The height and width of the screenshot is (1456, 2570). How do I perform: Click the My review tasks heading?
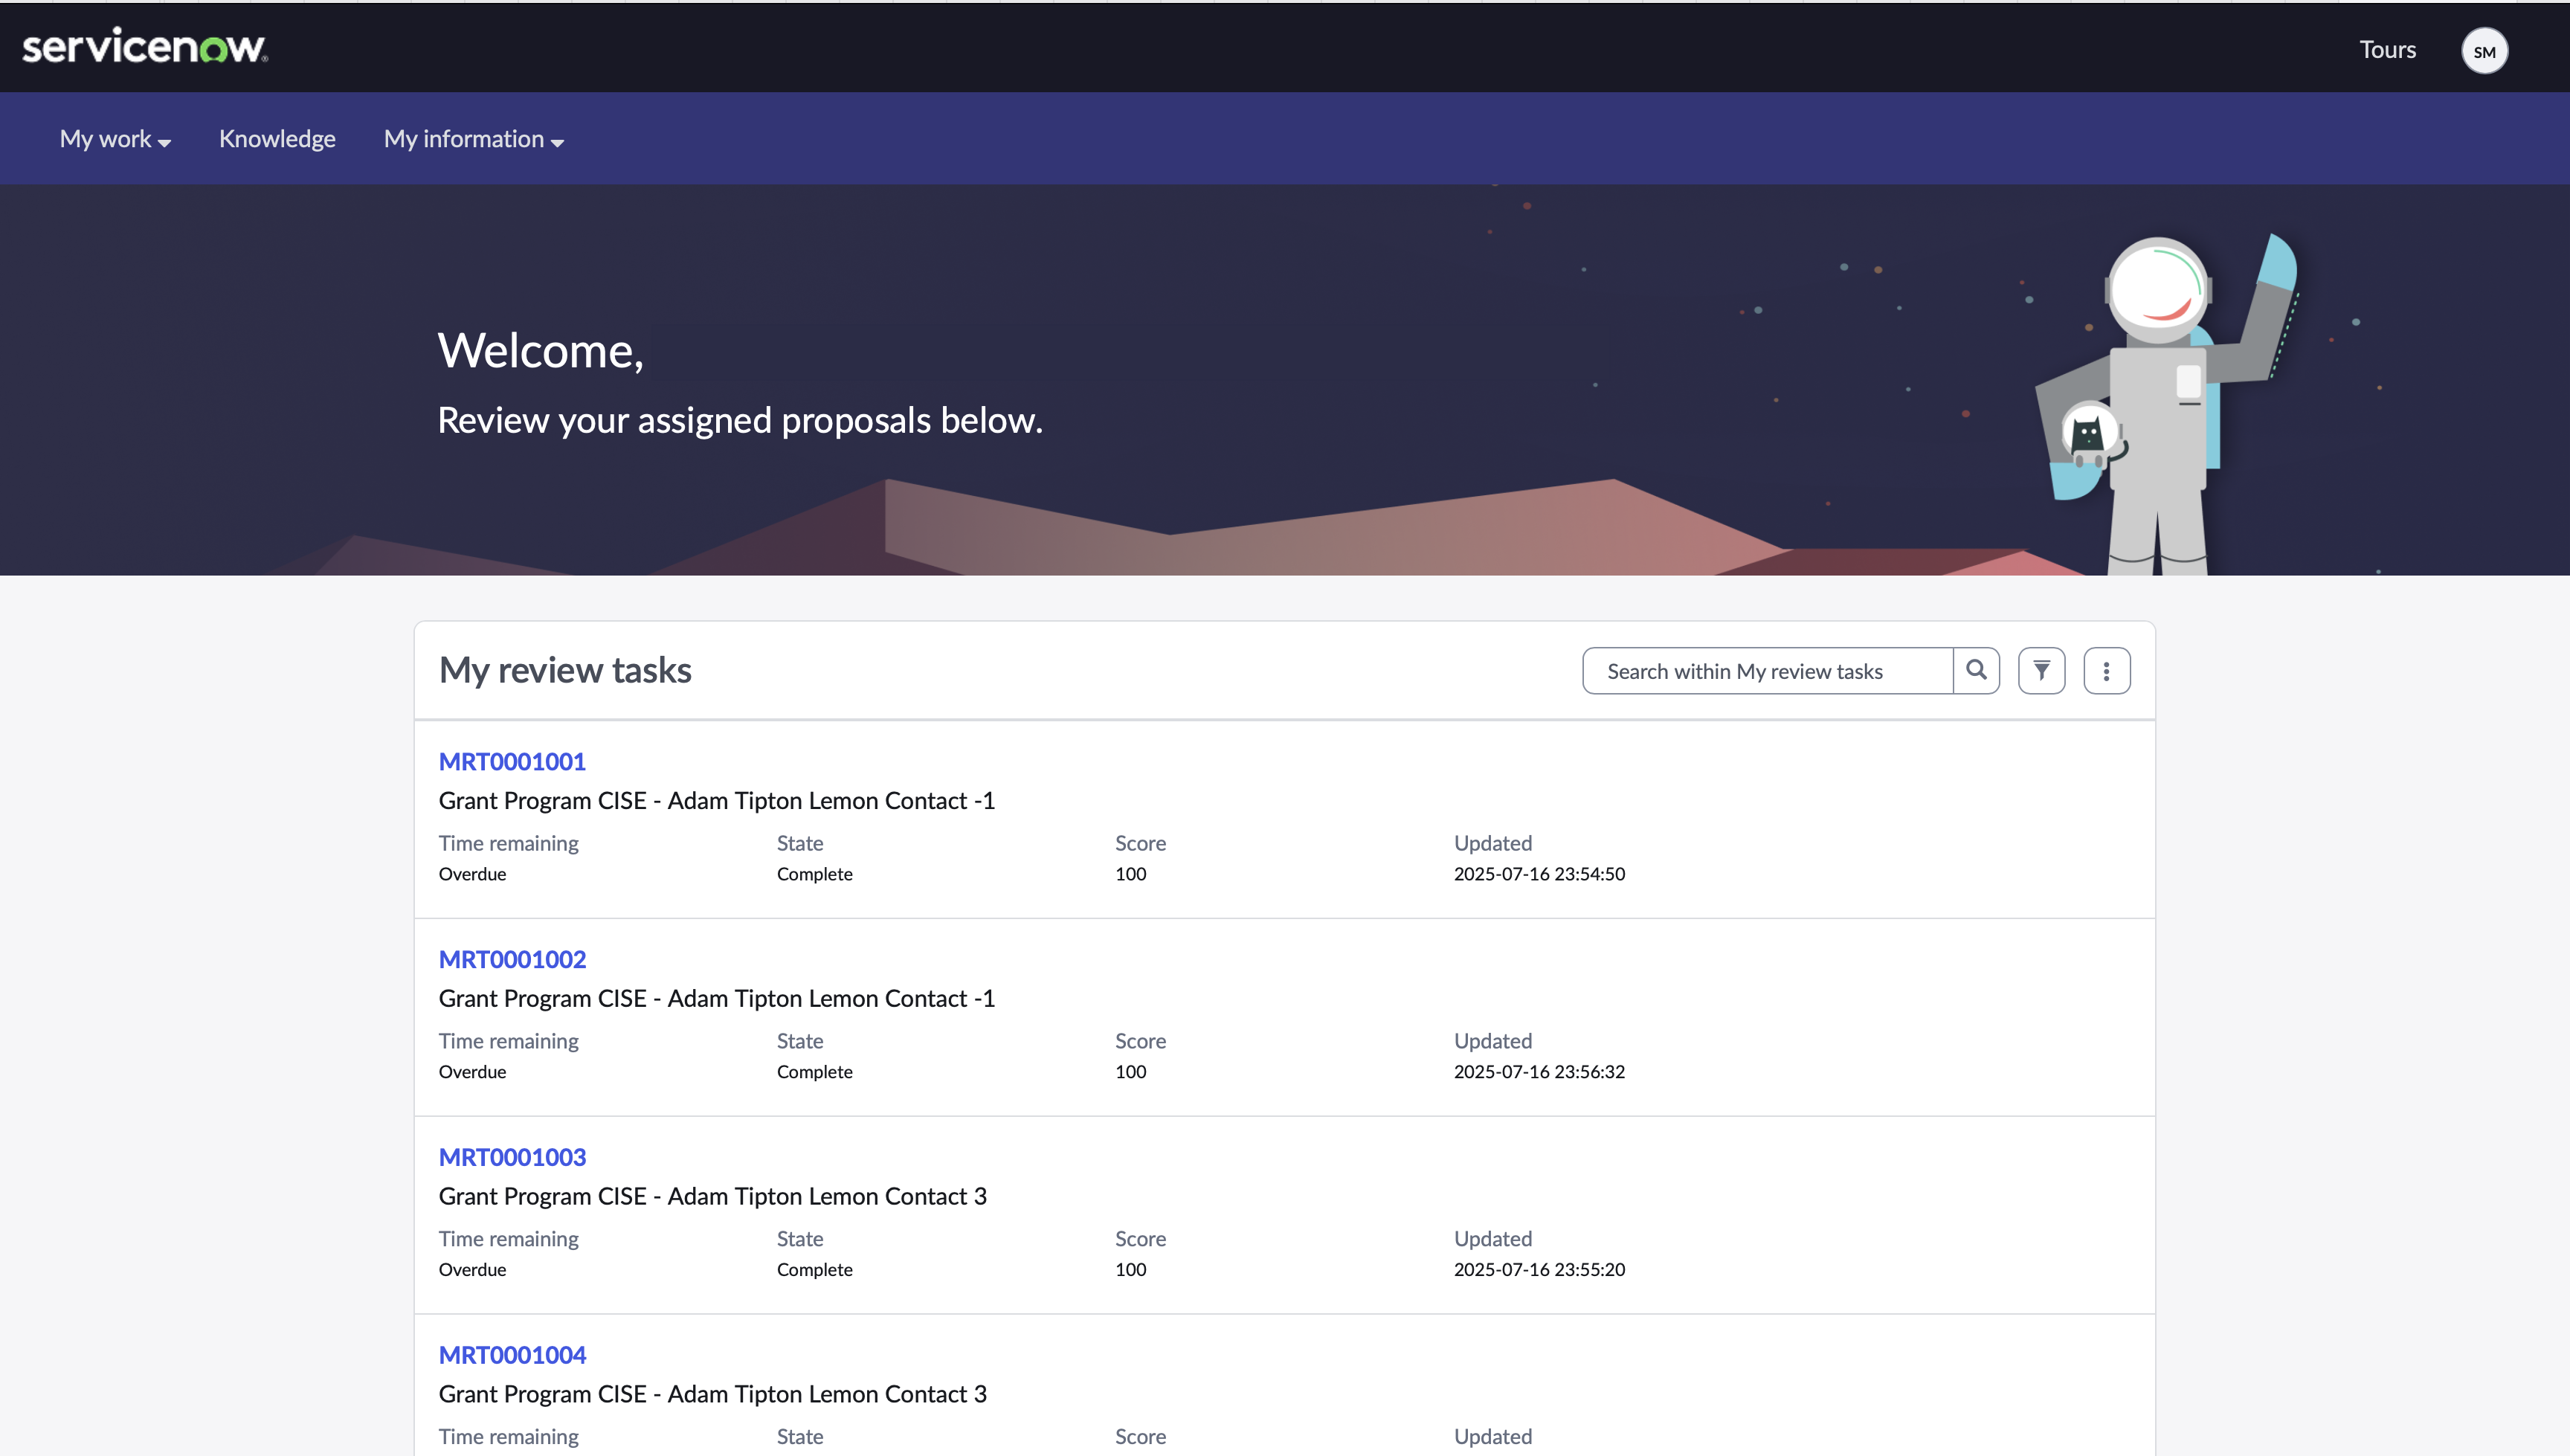pyautogui.click(x=565, y=670)
